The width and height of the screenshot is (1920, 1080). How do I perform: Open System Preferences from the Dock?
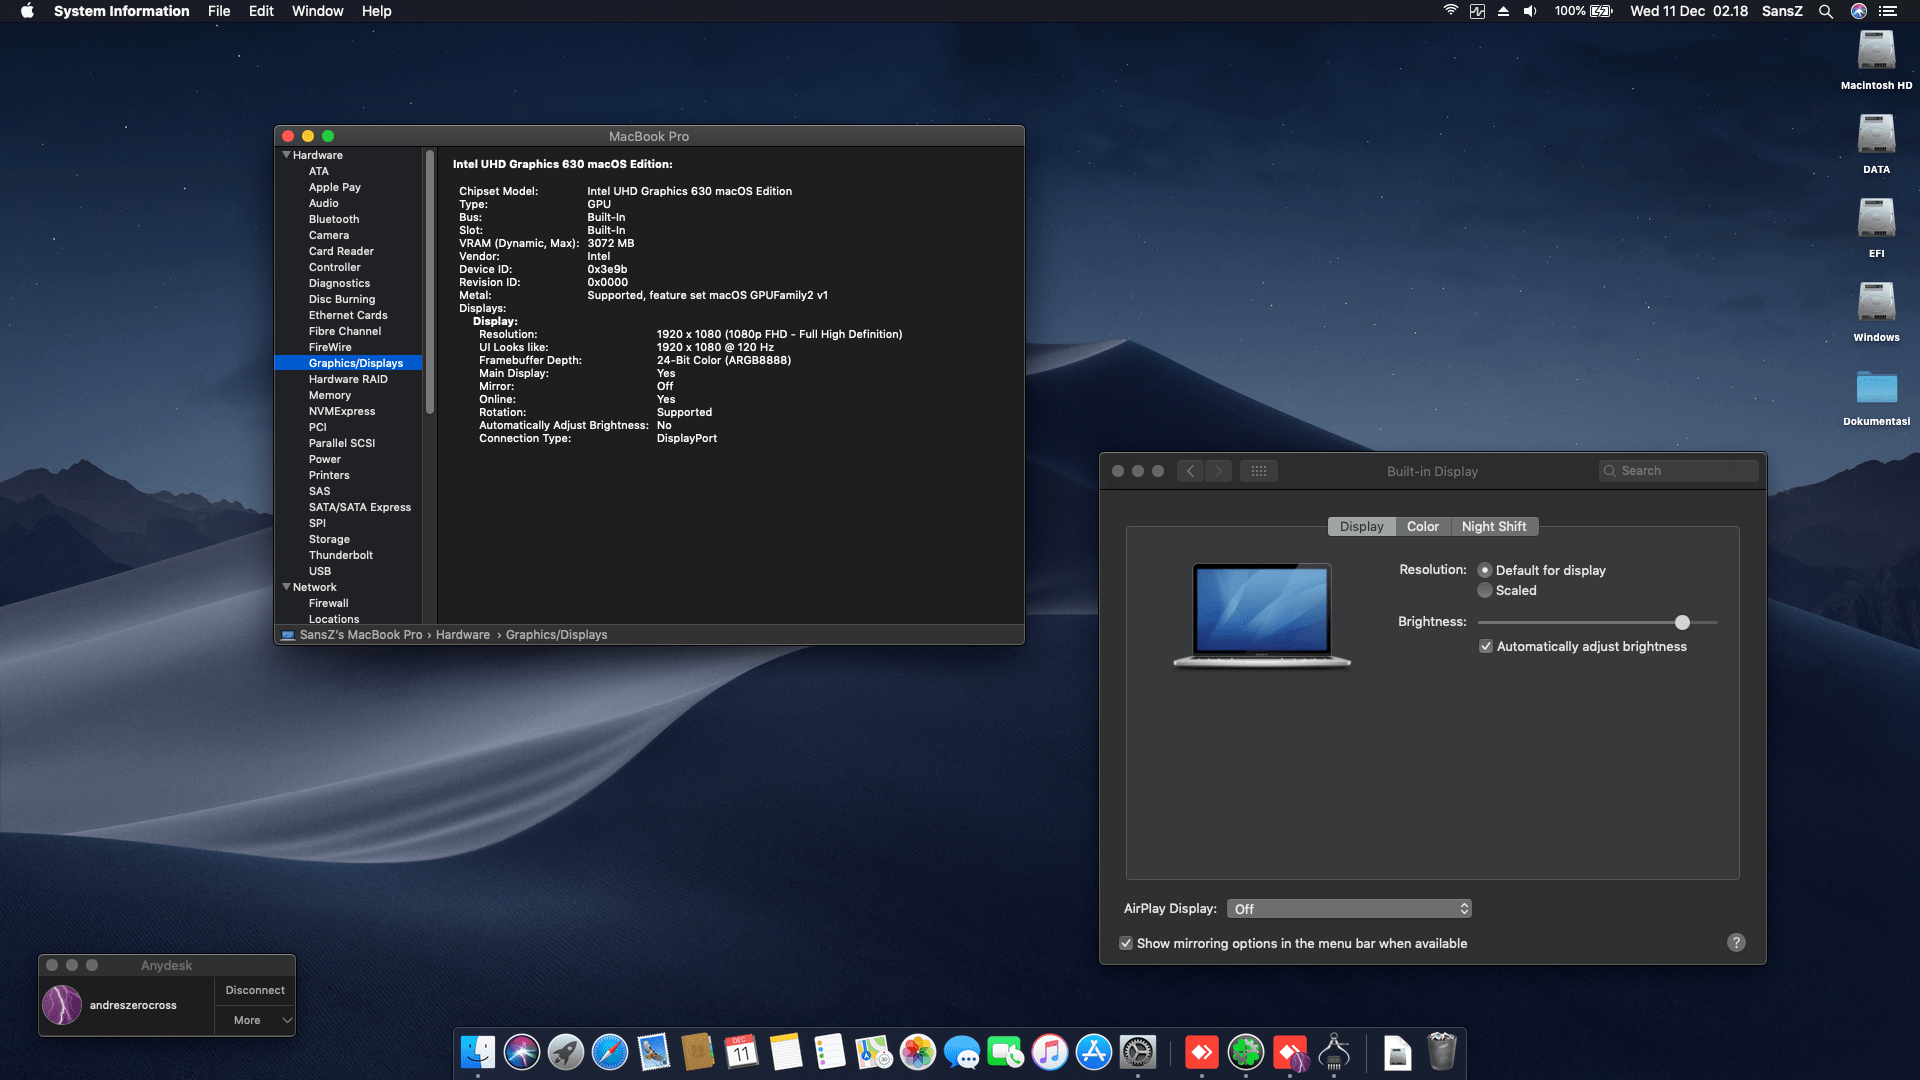click(1140, 1052)
